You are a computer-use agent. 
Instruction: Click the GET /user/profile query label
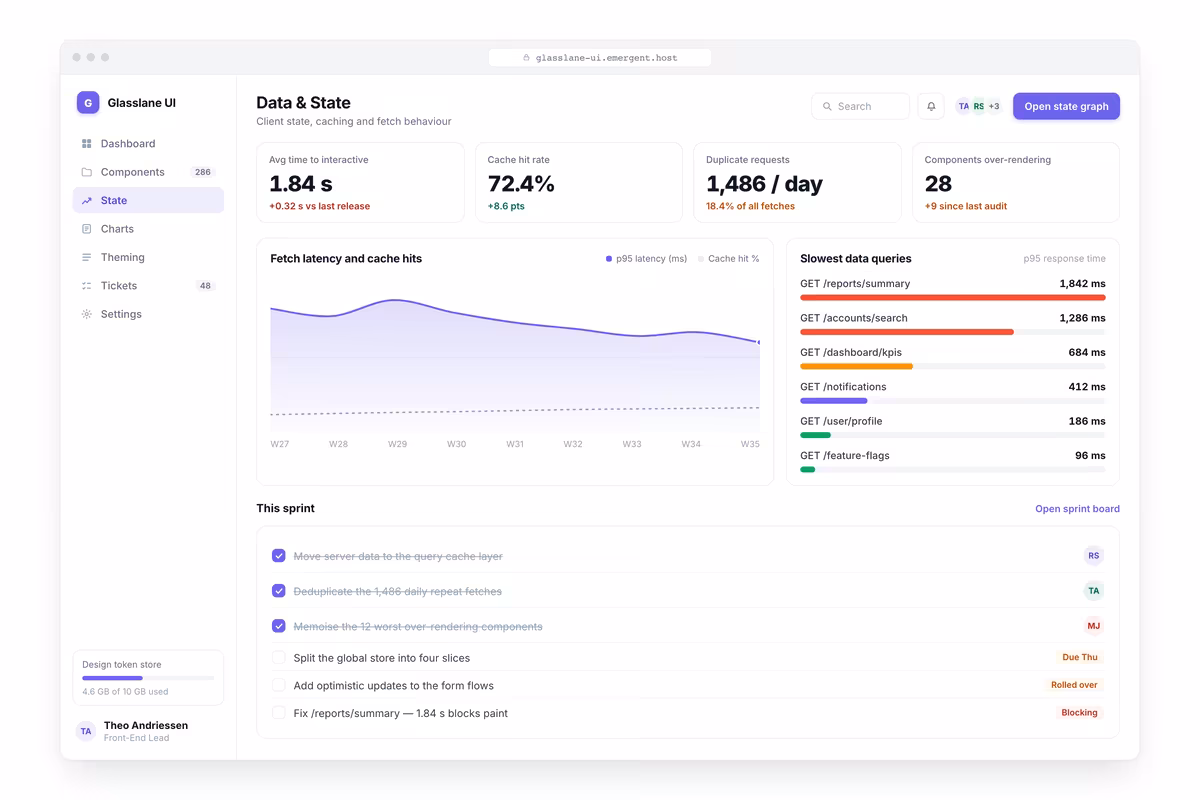point(841,421)
